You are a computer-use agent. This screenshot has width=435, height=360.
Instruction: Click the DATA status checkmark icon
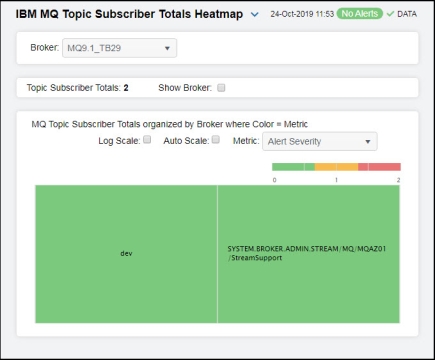coord(390,14)
